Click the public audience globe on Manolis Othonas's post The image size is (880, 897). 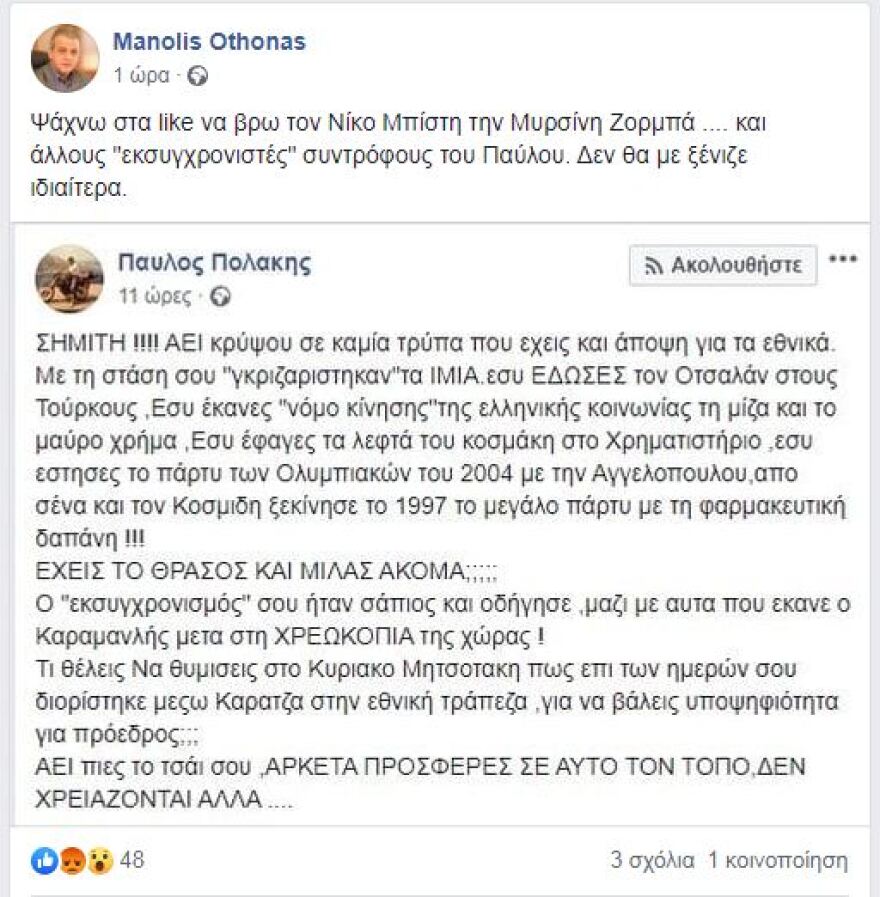tap(198, 73)
